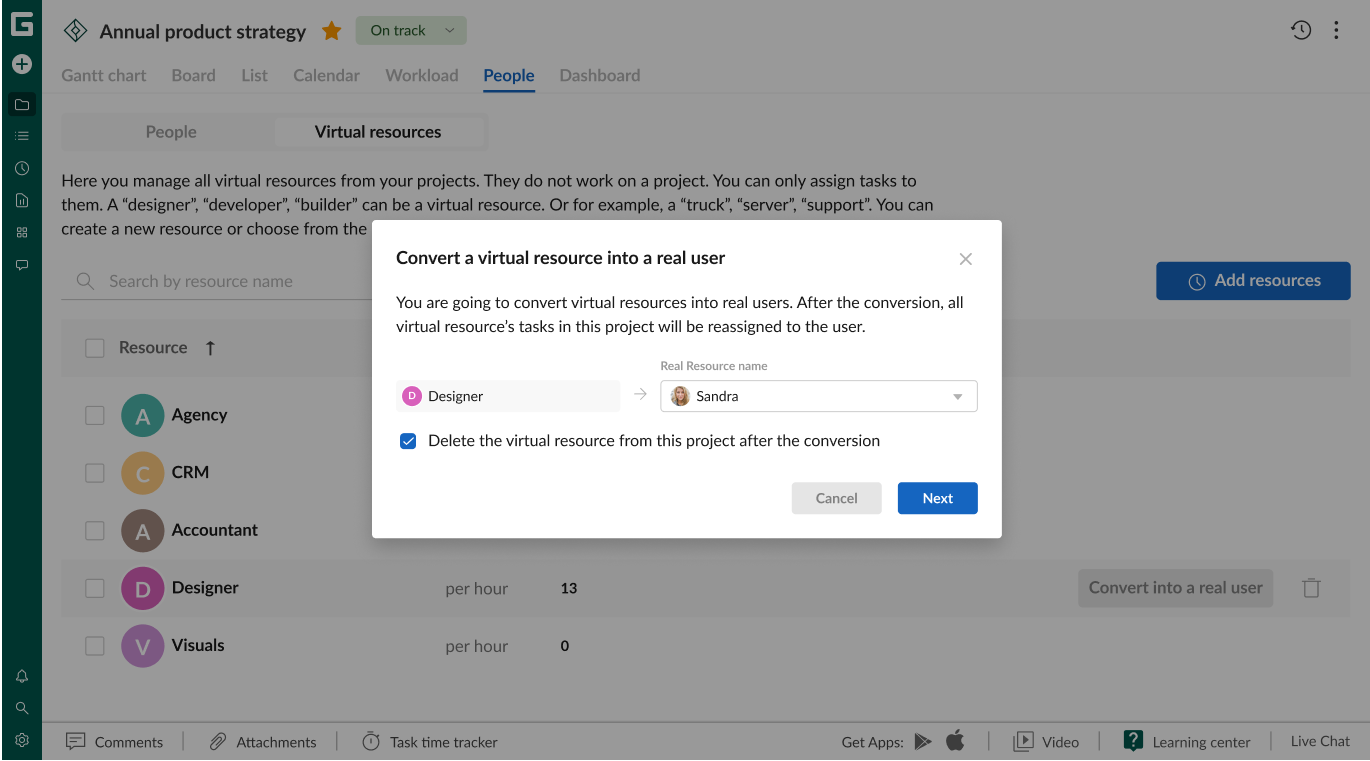Open the Portfolio grid icon in sidebar
This screenshot has height=761, width=1370.
pos(21,232)
